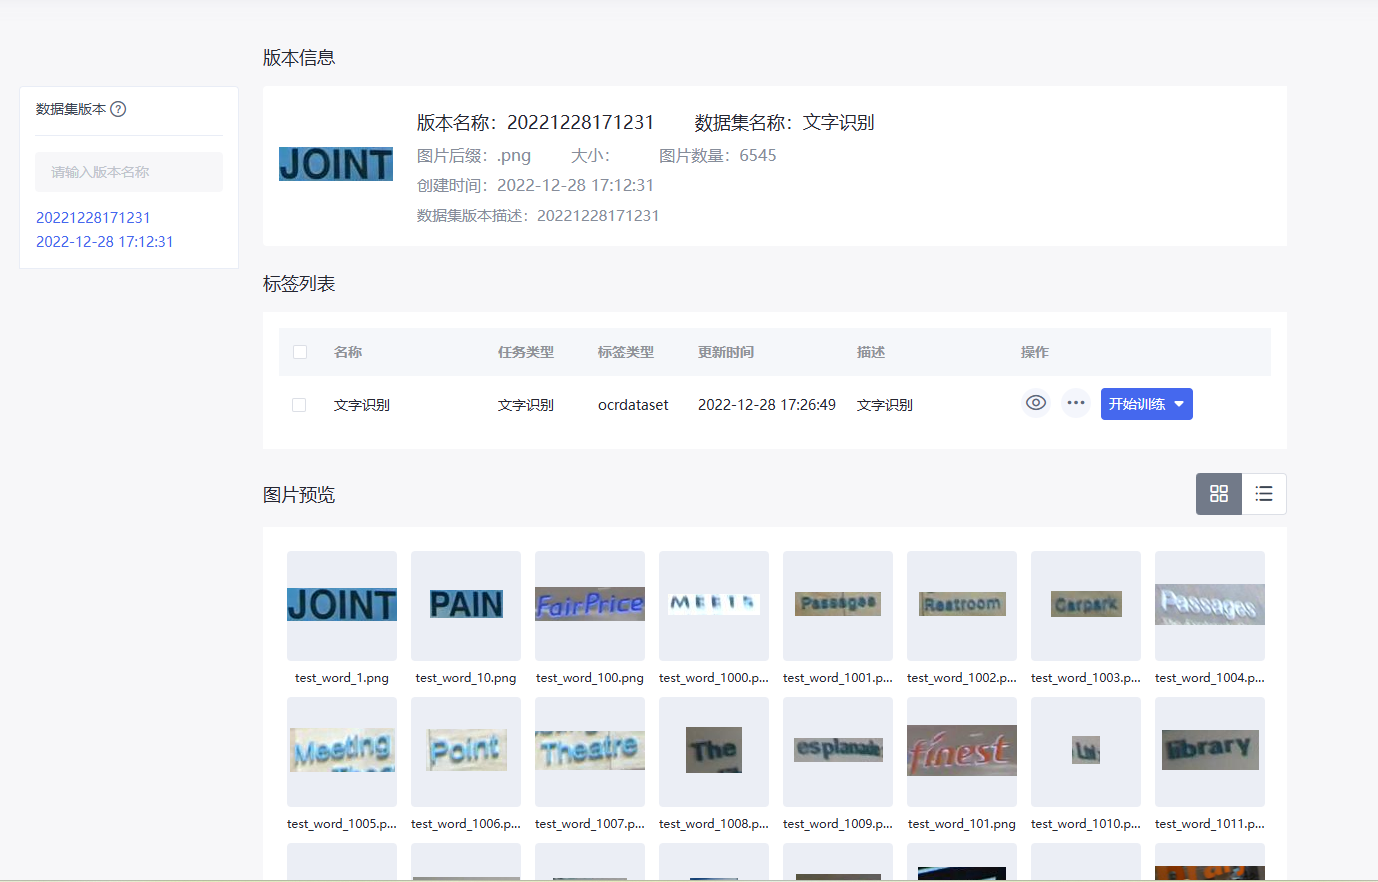Check the select-all checkbox in table header

point(299,352)
